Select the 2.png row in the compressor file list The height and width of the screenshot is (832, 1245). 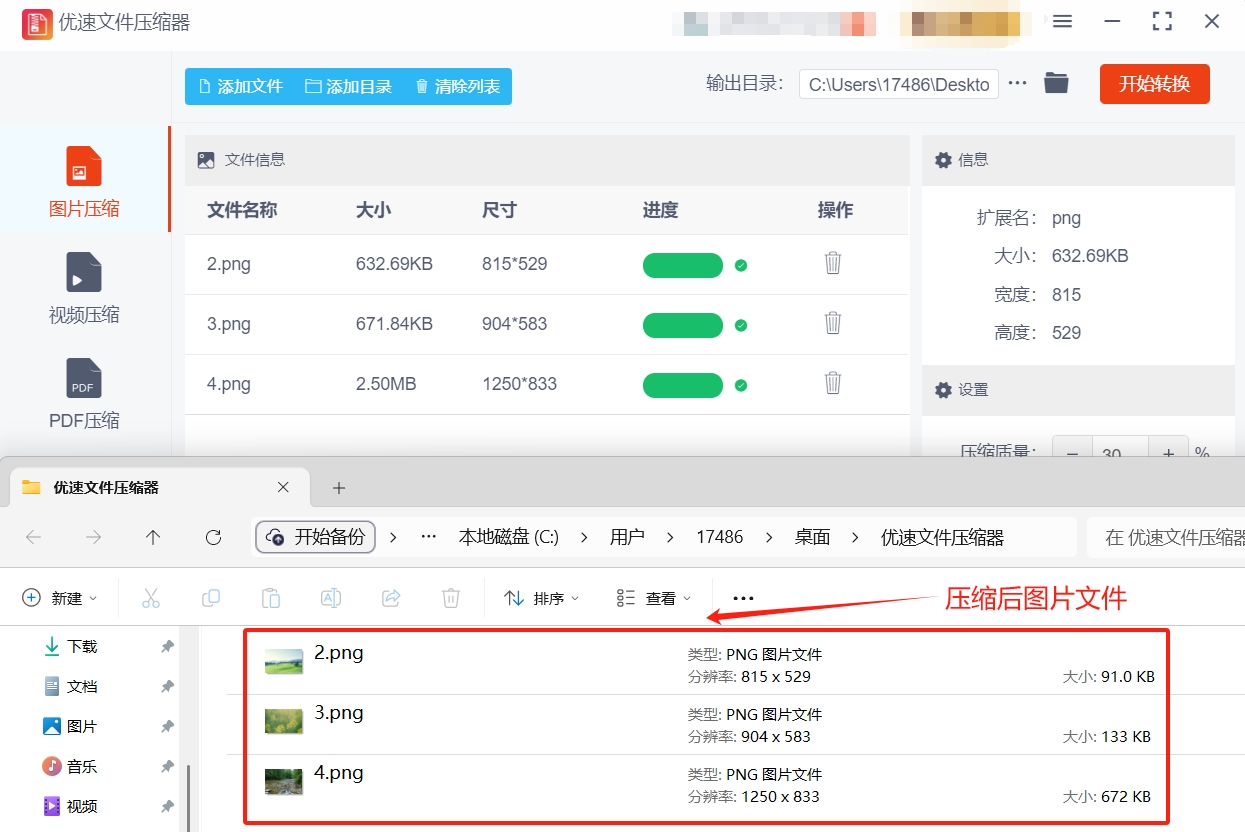(x=546, y=265)
